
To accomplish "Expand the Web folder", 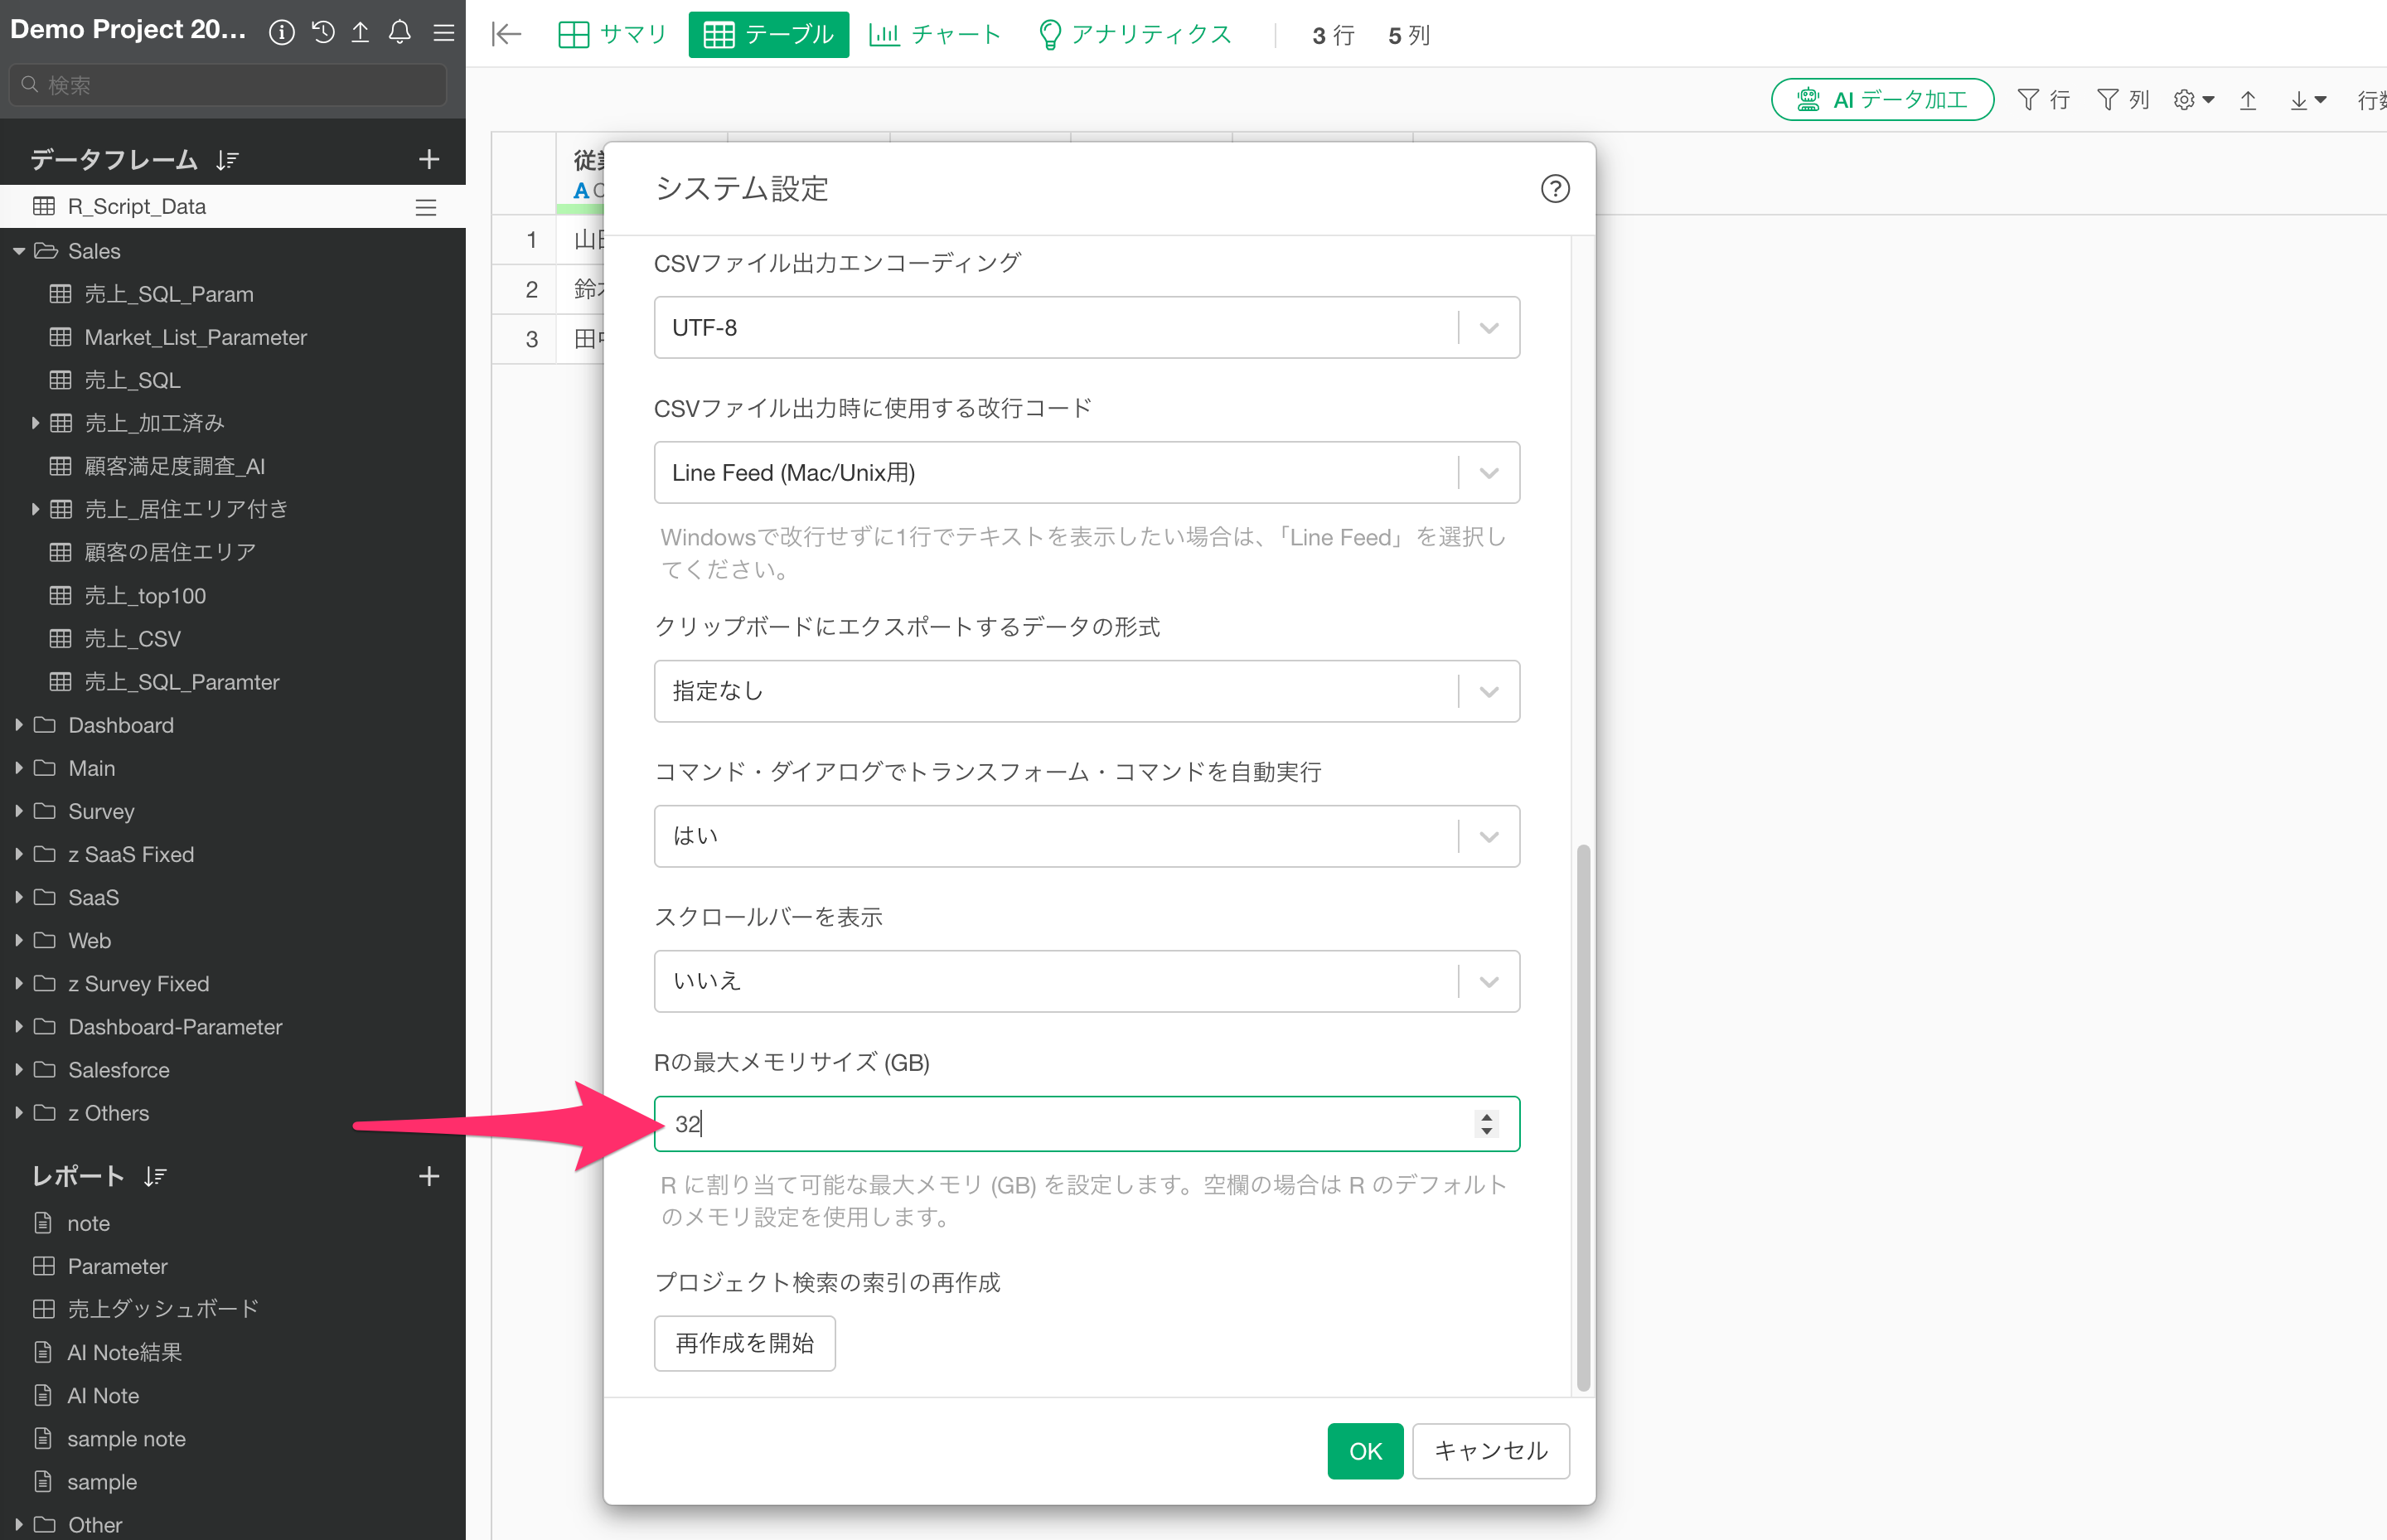I will pyautogui.click(x=18, y=941).
